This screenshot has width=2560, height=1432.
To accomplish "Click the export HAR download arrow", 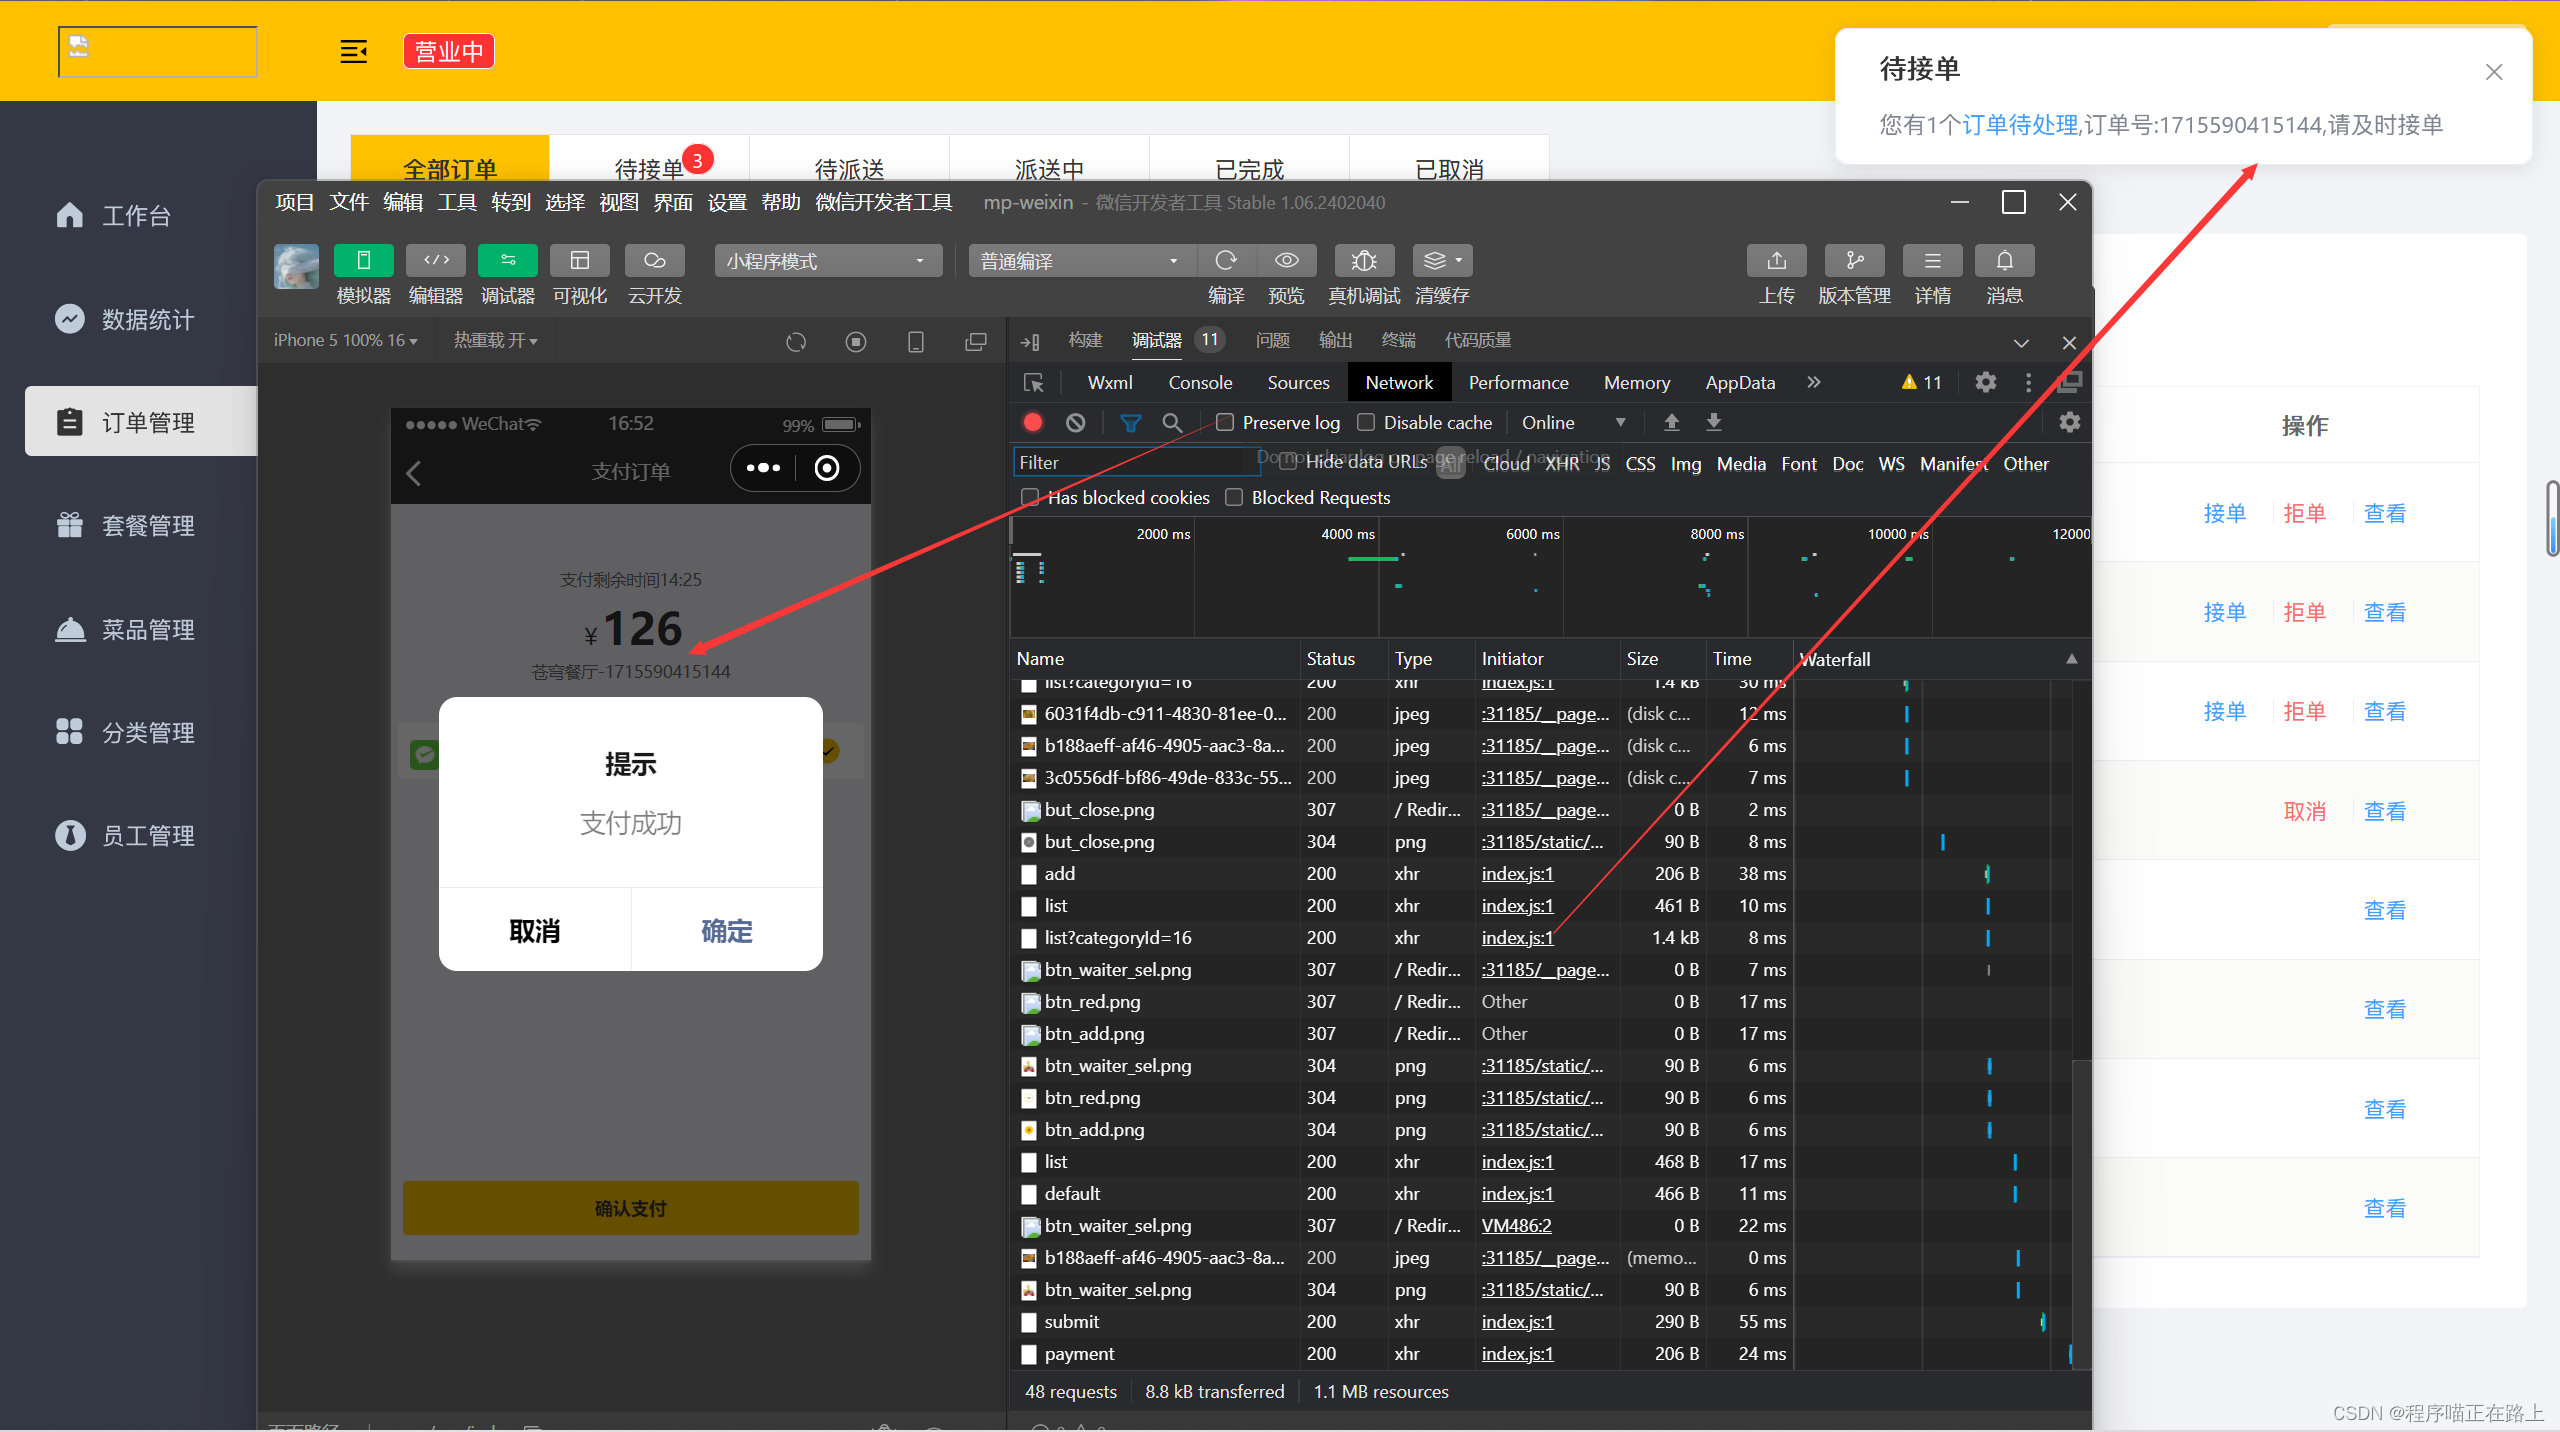I will (1713, 422).
